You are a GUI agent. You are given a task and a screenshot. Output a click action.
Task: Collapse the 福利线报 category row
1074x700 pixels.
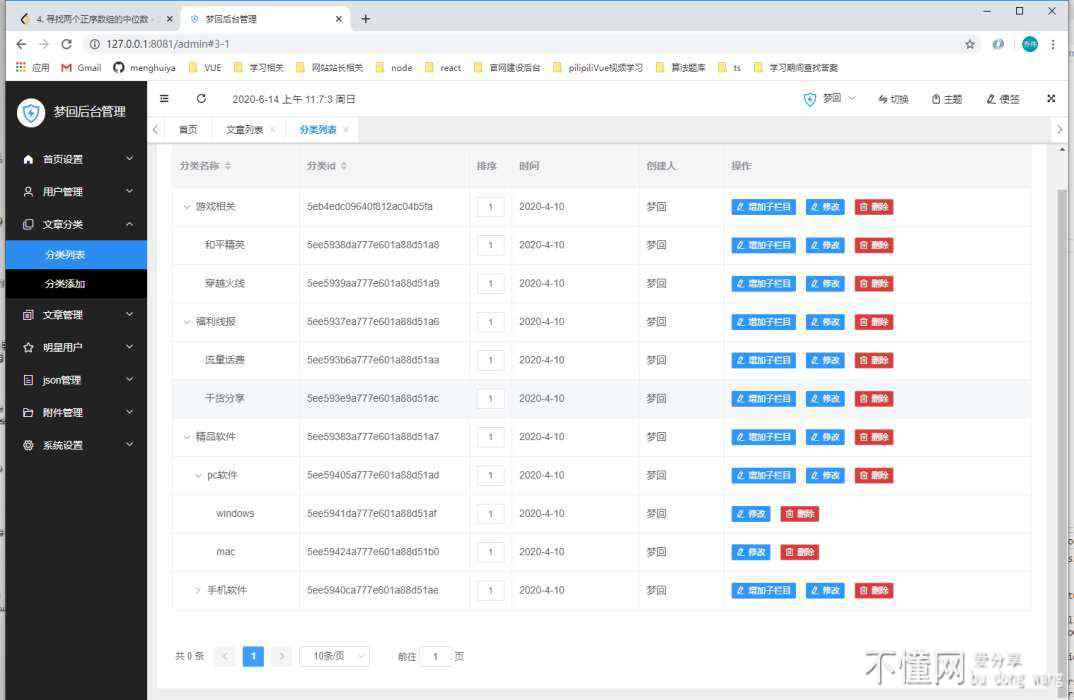click(186, 322)
